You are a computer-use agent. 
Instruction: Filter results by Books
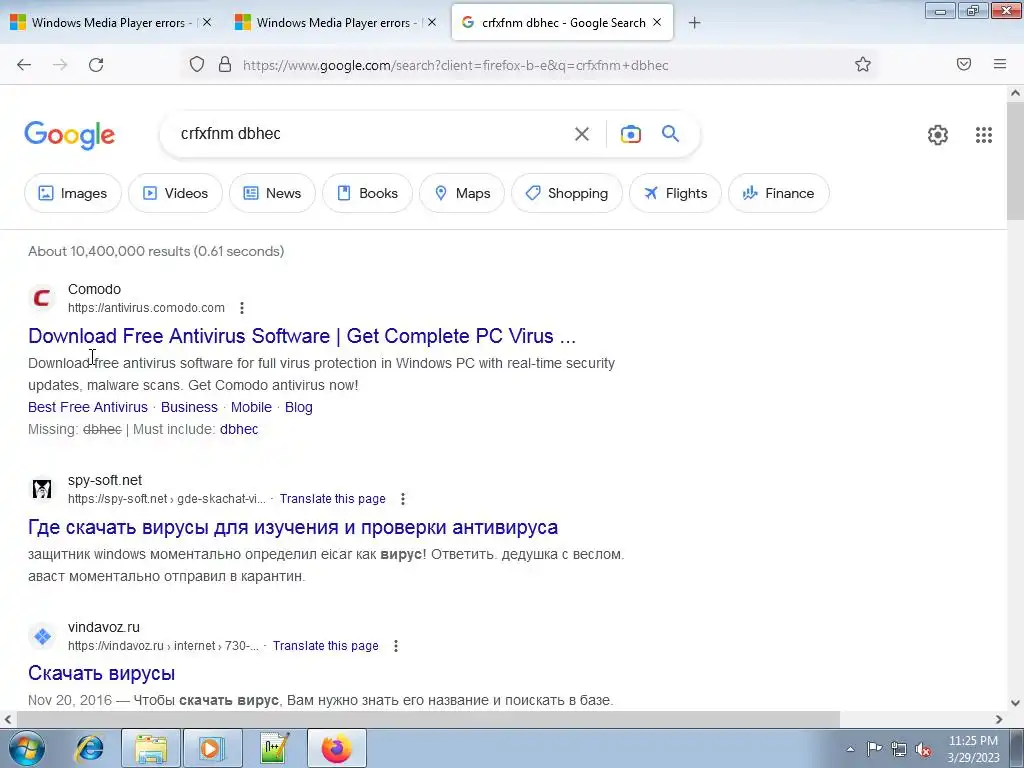(368, 193)
